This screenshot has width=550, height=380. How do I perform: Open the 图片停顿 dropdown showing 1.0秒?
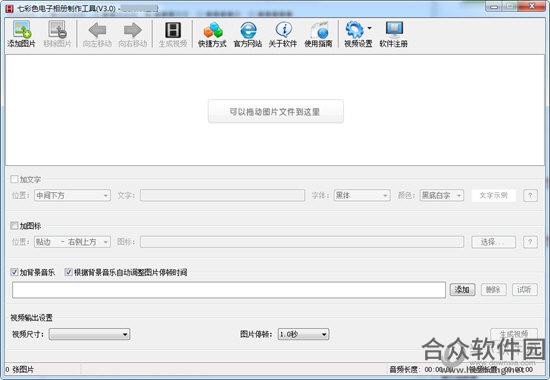click(x=303, y=334)
